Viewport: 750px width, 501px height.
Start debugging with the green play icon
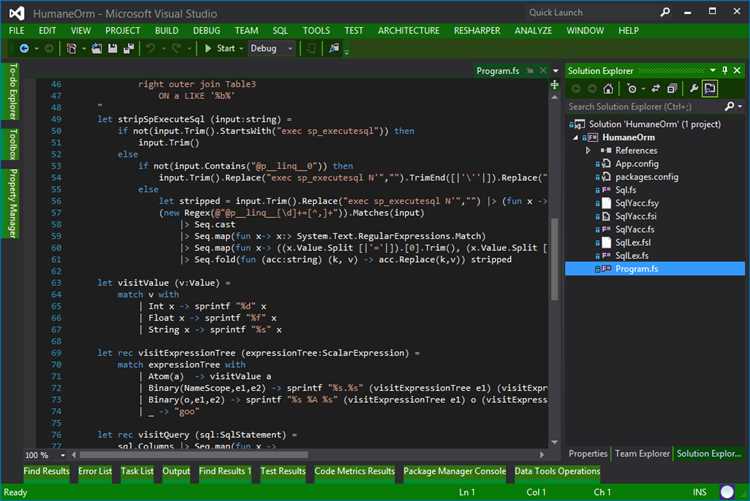[208, 48]
